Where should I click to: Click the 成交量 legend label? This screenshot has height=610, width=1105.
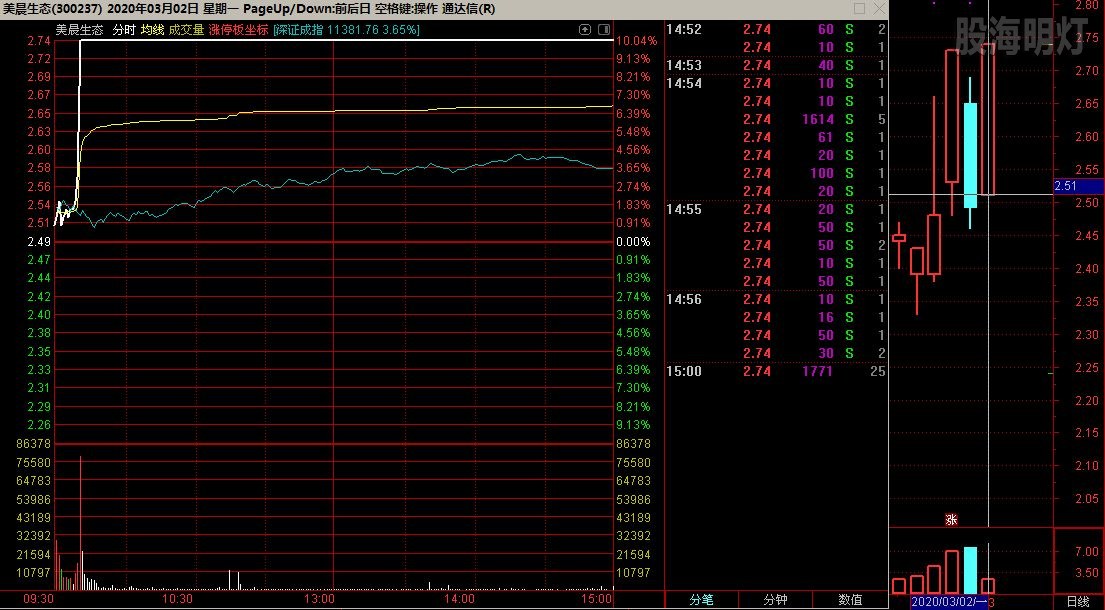pyautogui.click(x=186, y=30)
